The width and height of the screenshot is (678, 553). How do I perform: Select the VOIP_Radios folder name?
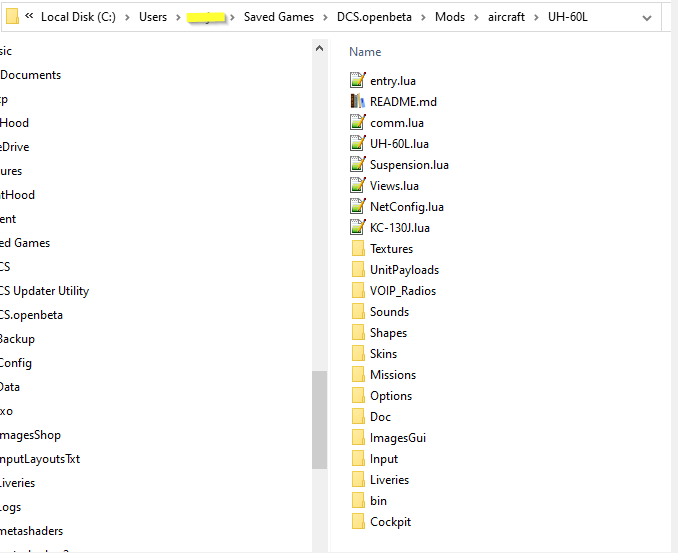403,291
